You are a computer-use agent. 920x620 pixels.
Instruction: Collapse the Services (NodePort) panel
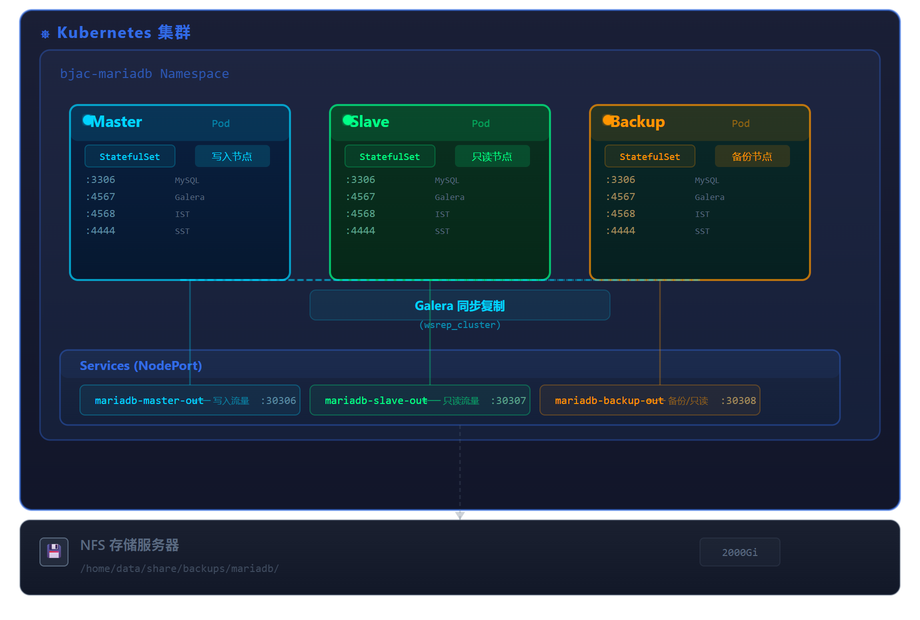point(140,366)
